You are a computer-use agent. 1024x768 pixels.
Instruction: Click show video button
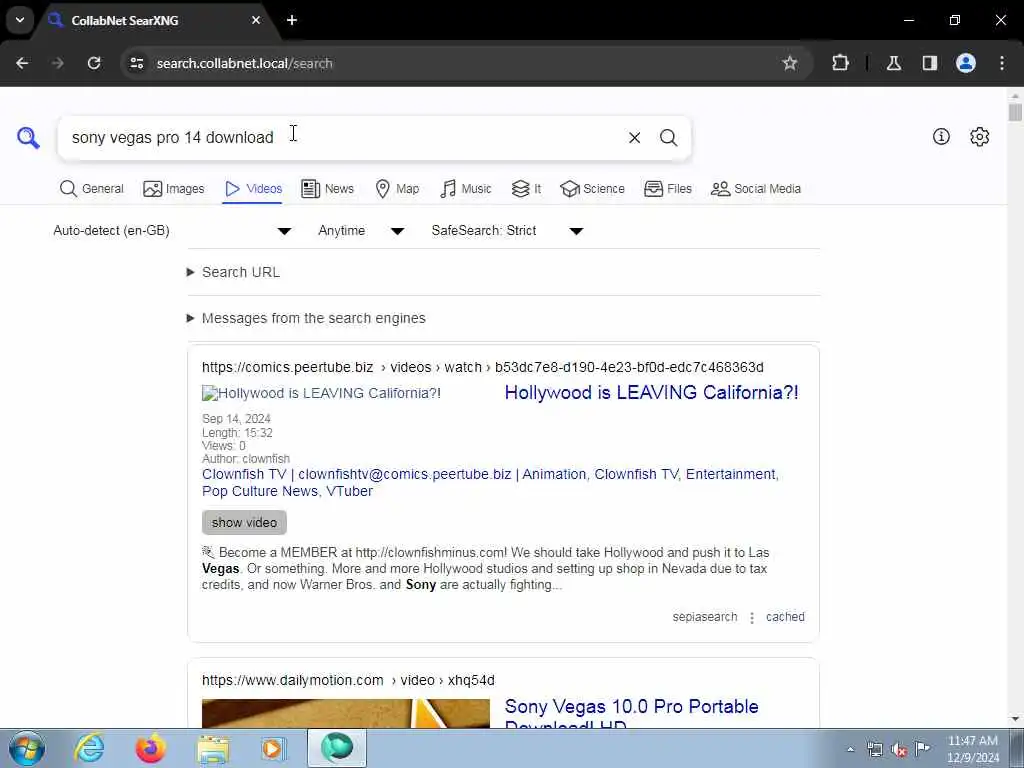point(244,522)
